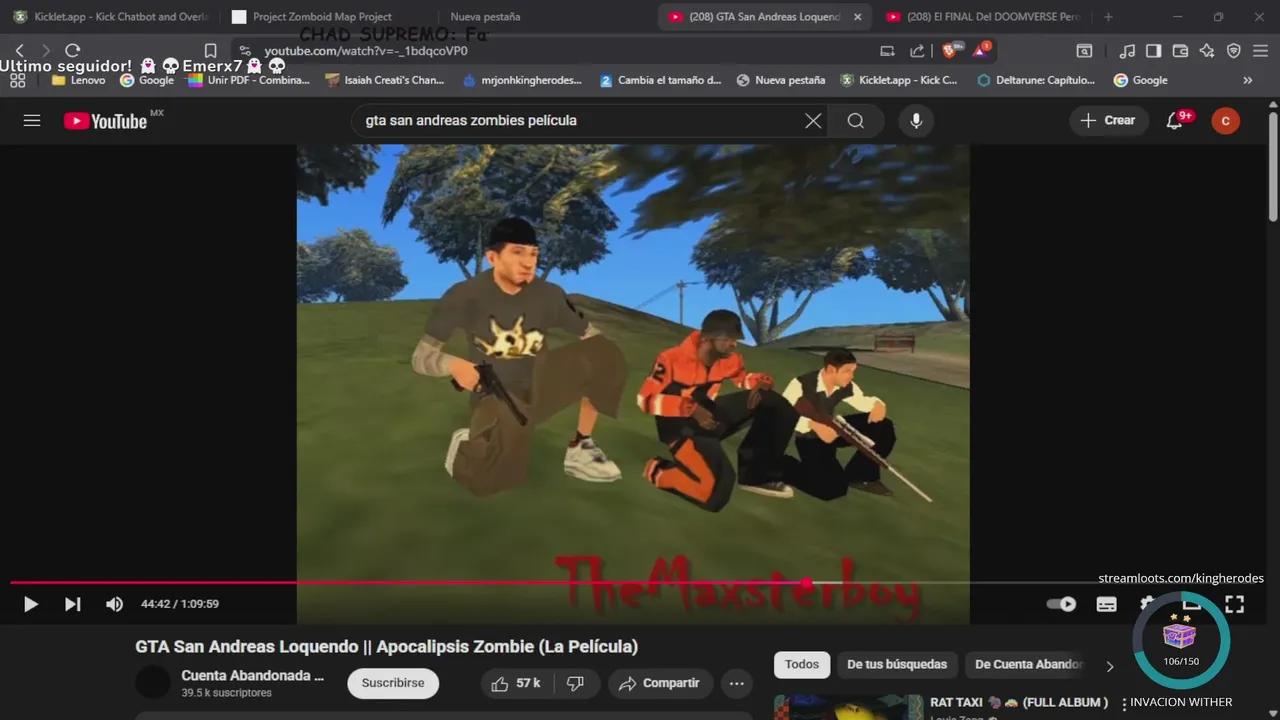Open options menu for RAT TAXI video

tap(1124, 703)
